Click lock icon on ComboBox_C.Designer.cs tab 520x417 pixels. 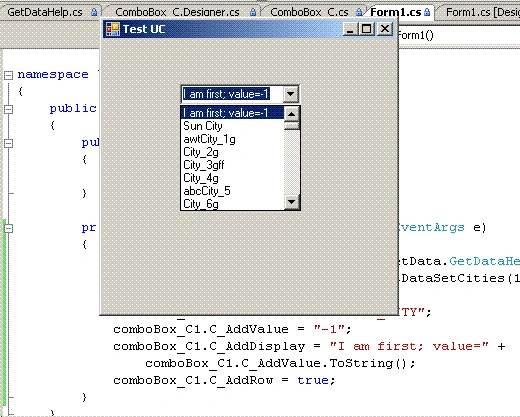click(x=253, y=13)
